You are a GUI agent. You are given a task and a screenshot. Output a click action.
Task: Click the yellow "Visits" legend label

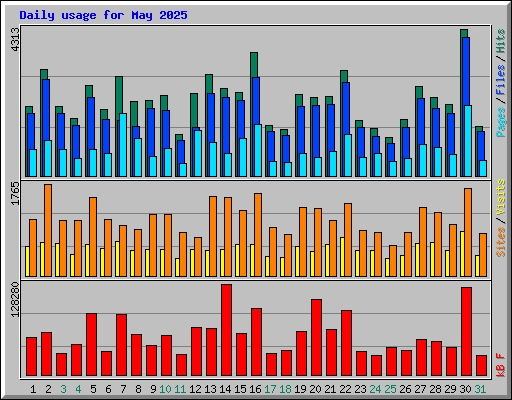500,198
